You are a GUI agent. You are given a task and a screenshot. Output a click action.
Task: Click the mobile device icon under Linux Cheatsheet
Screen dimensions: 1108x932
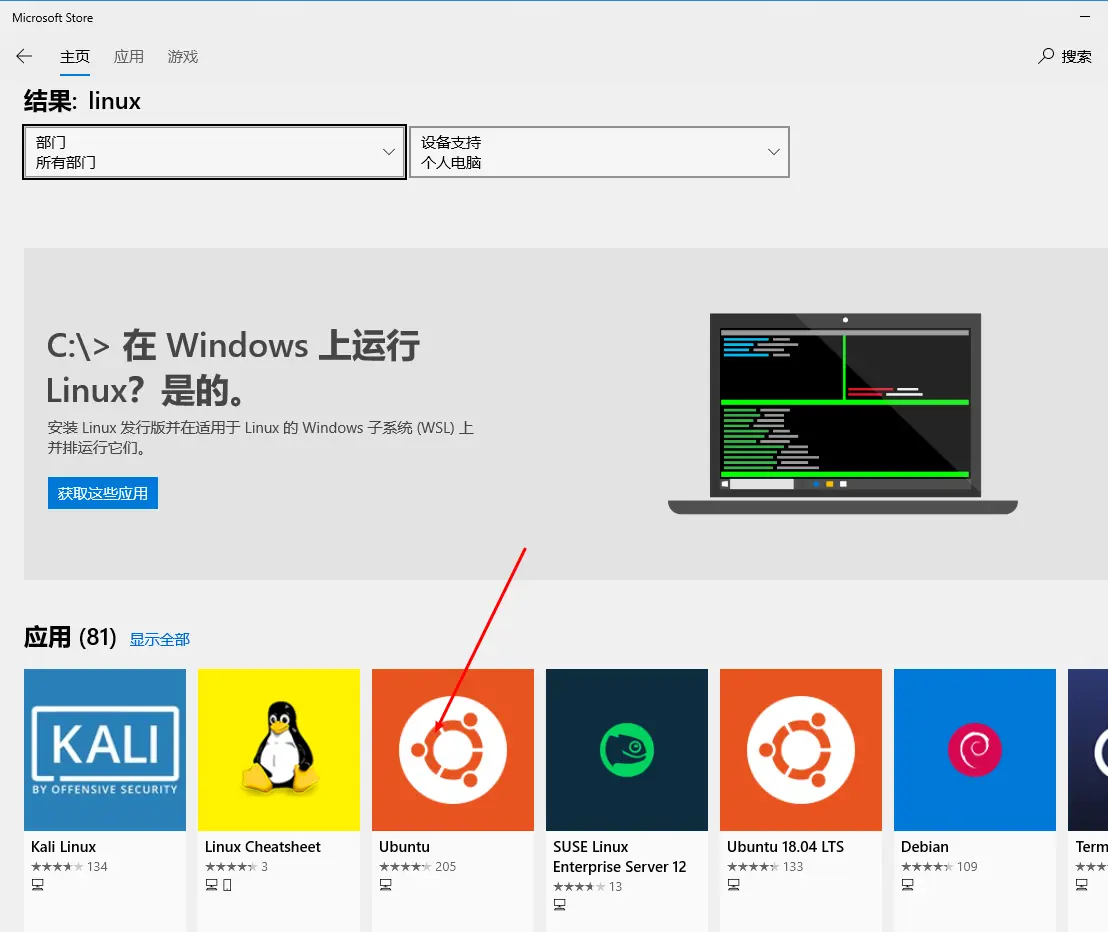click(227, 885)
